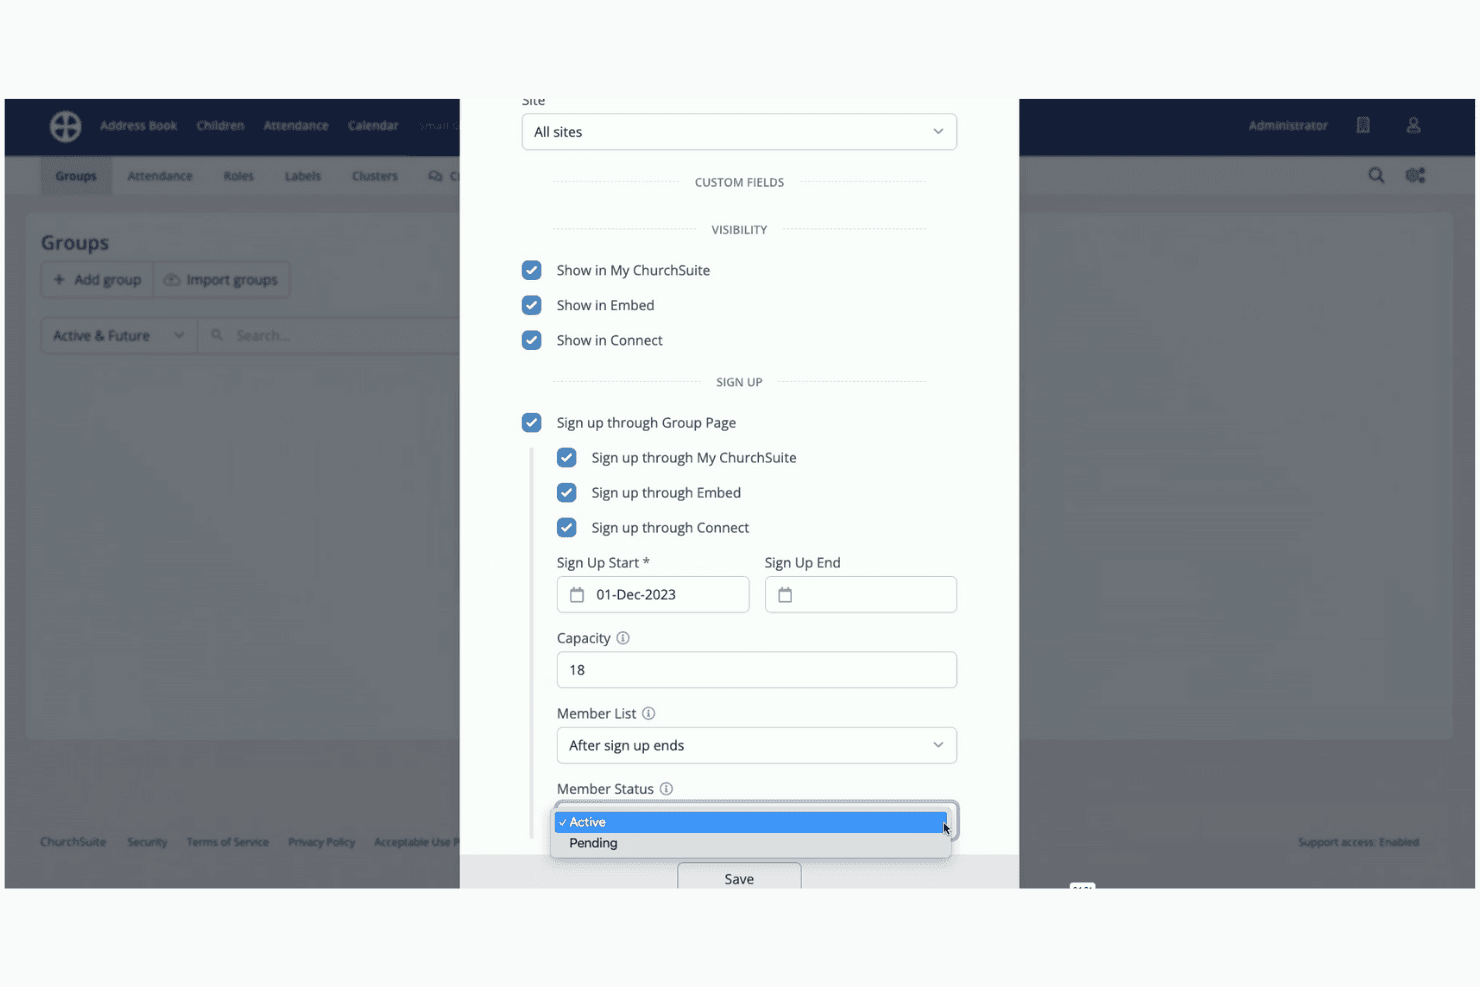Click the Member Status info icon
The width and height of the screenshot is (1480, 987).
(x=666, y=789)
